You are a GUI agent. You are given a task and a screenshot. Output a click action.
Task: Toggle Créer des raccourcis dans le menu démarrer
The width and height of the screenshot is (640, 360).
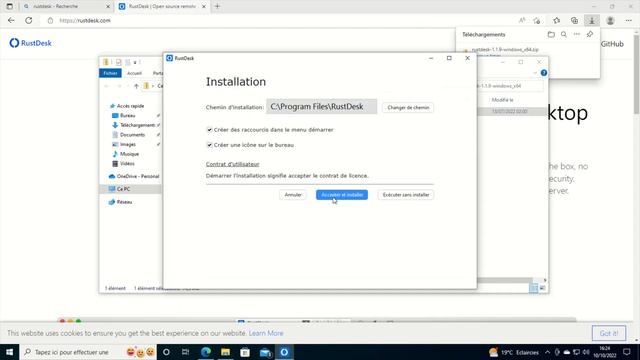[209, 130]
